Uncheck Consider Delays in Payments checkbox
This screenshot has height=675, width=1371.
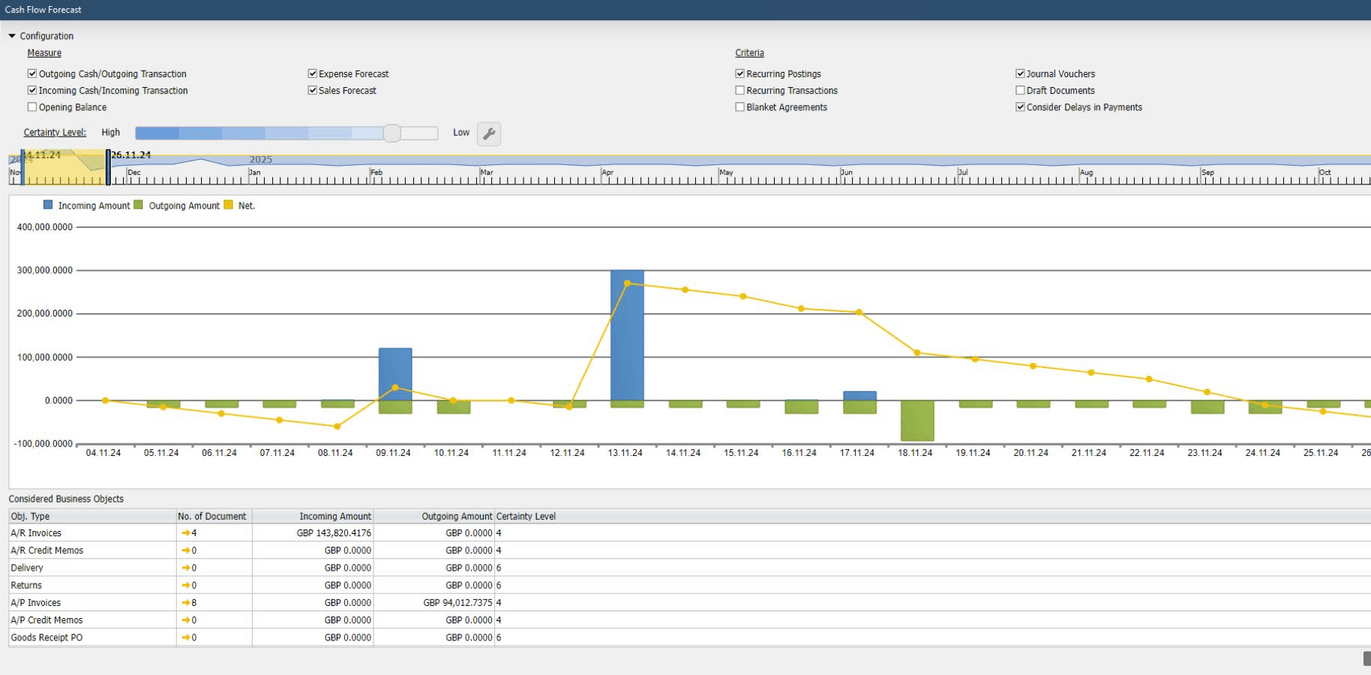pos(1020,107)
